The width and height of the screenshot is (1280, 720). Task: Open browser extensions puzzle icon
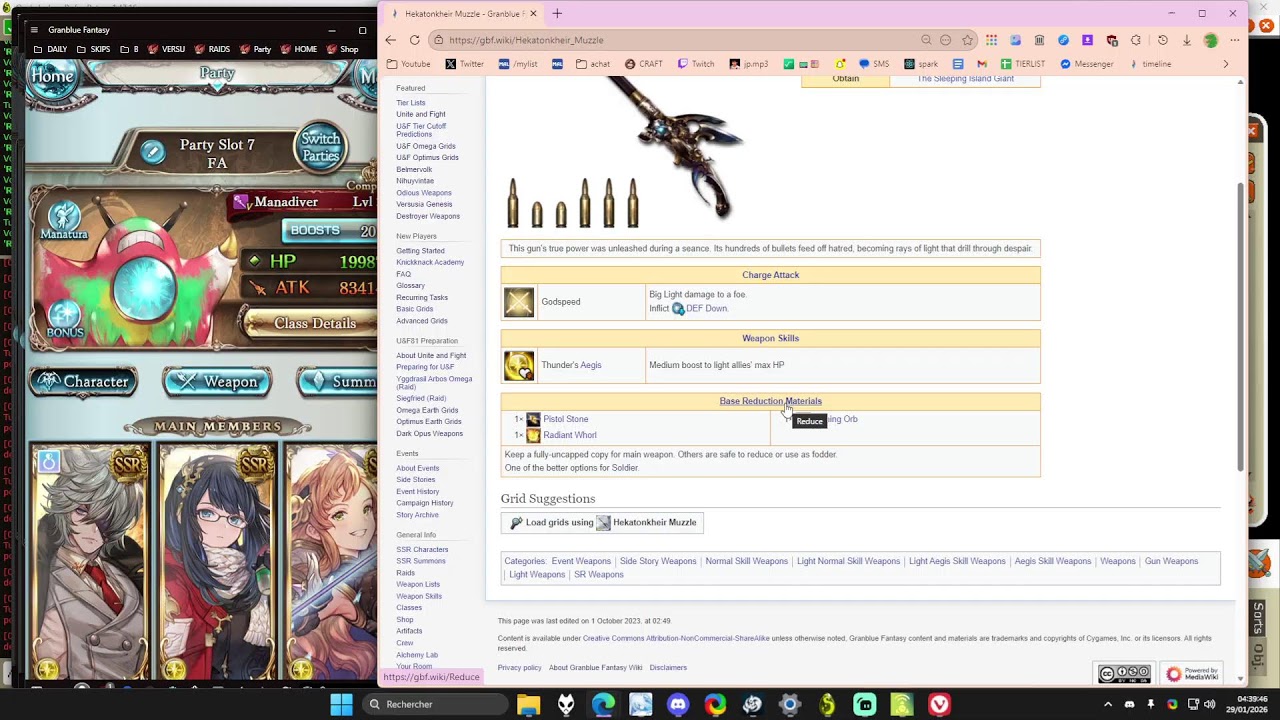(1136, 40)
